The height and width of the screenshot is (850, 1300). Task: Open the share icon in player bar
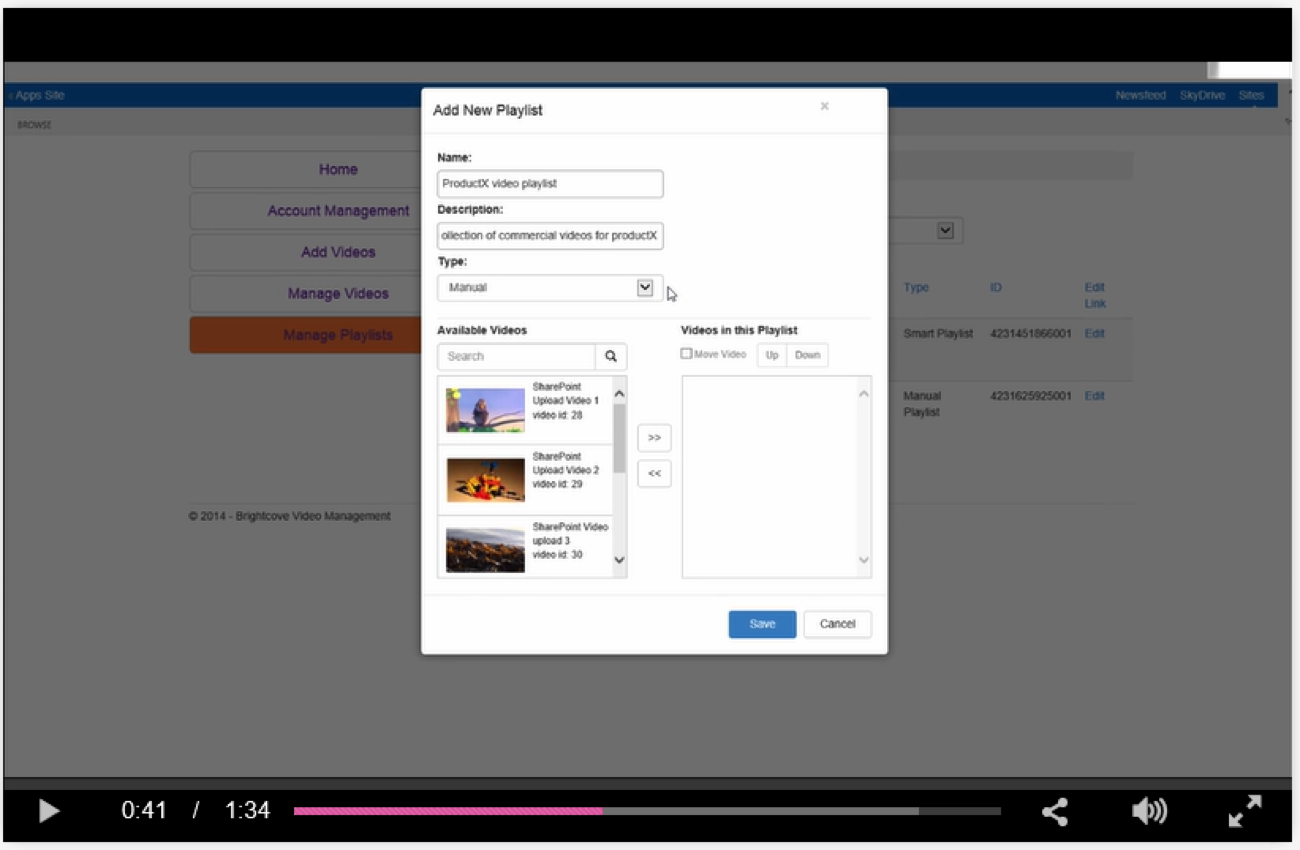[1055, 811]
